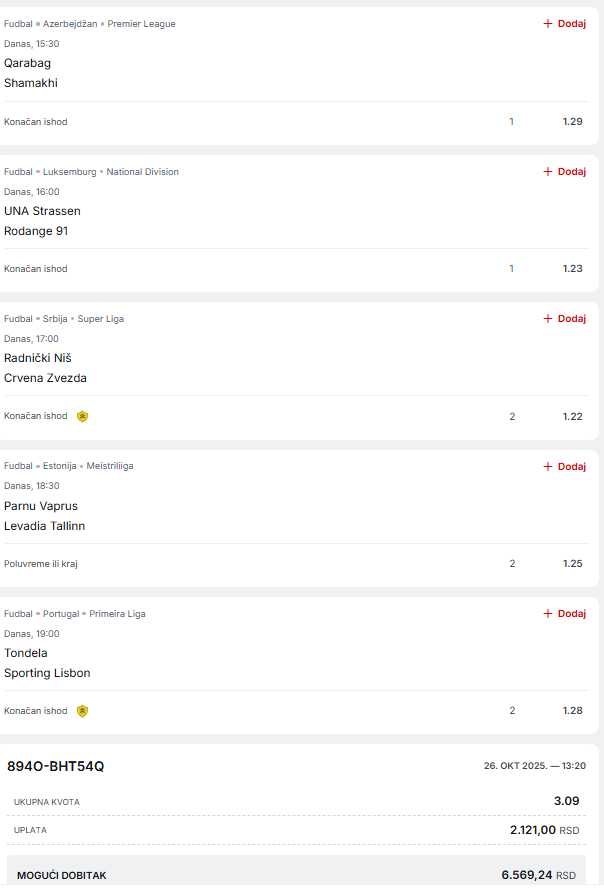Select the 1.29 odds for Qarabag match
Image resolution: width=604 pixels, height=889 pixels.
pos(572,121)
